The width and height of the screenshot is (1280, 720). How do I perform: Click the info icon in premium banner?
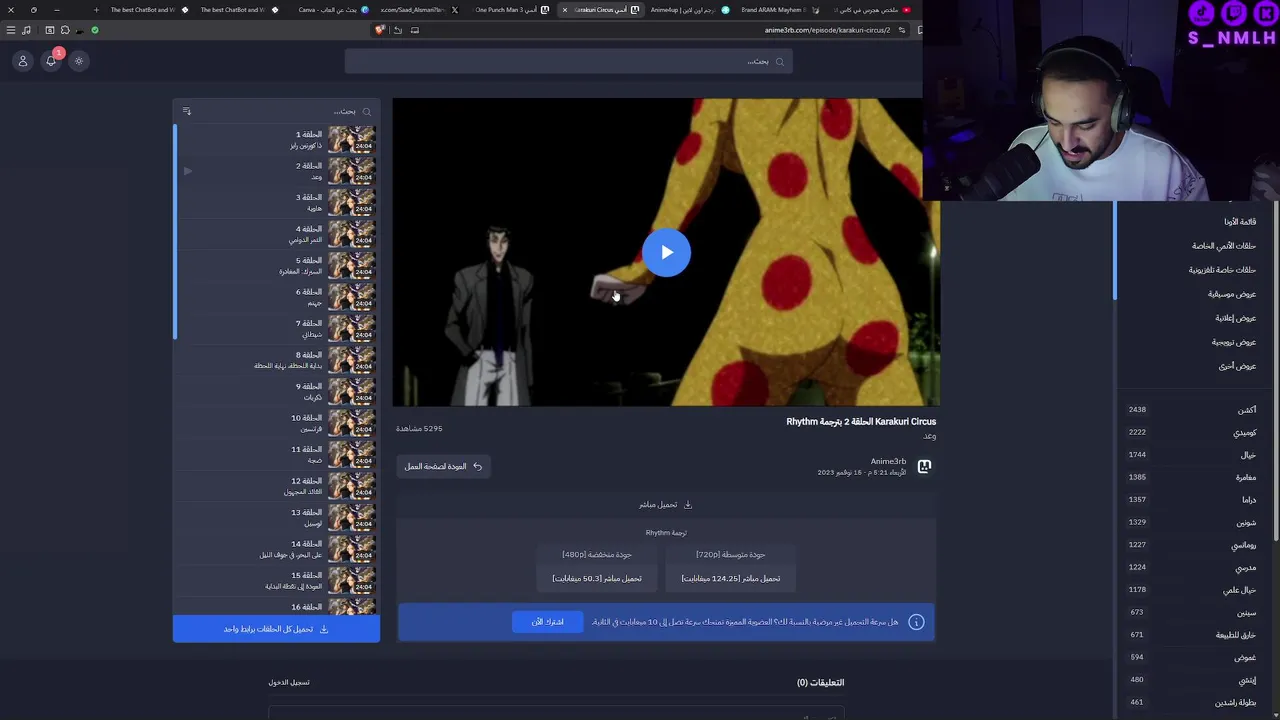pyautogui.click(x=916, y=622)
